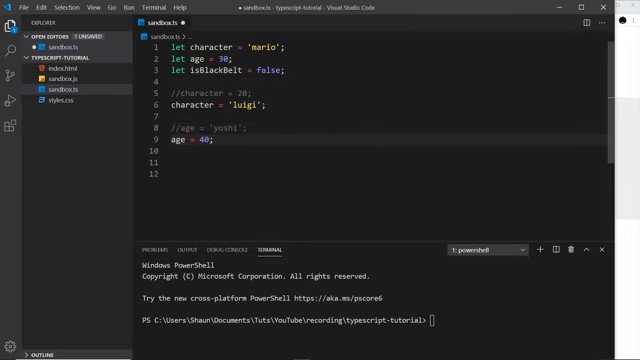640x360 pixels.
Task: Open the View menu
Action: [x=93, y=7]
